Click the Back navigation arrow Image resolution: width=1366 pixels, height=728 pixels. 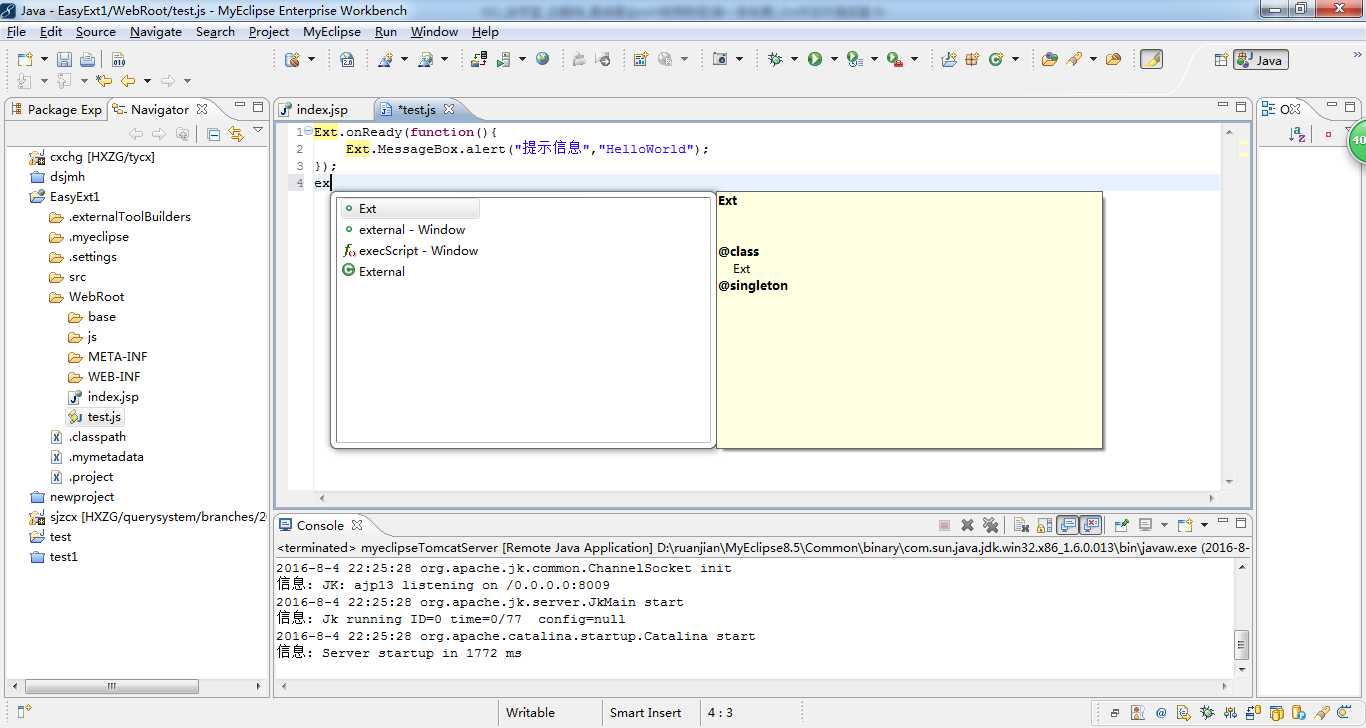click(128, 81)
